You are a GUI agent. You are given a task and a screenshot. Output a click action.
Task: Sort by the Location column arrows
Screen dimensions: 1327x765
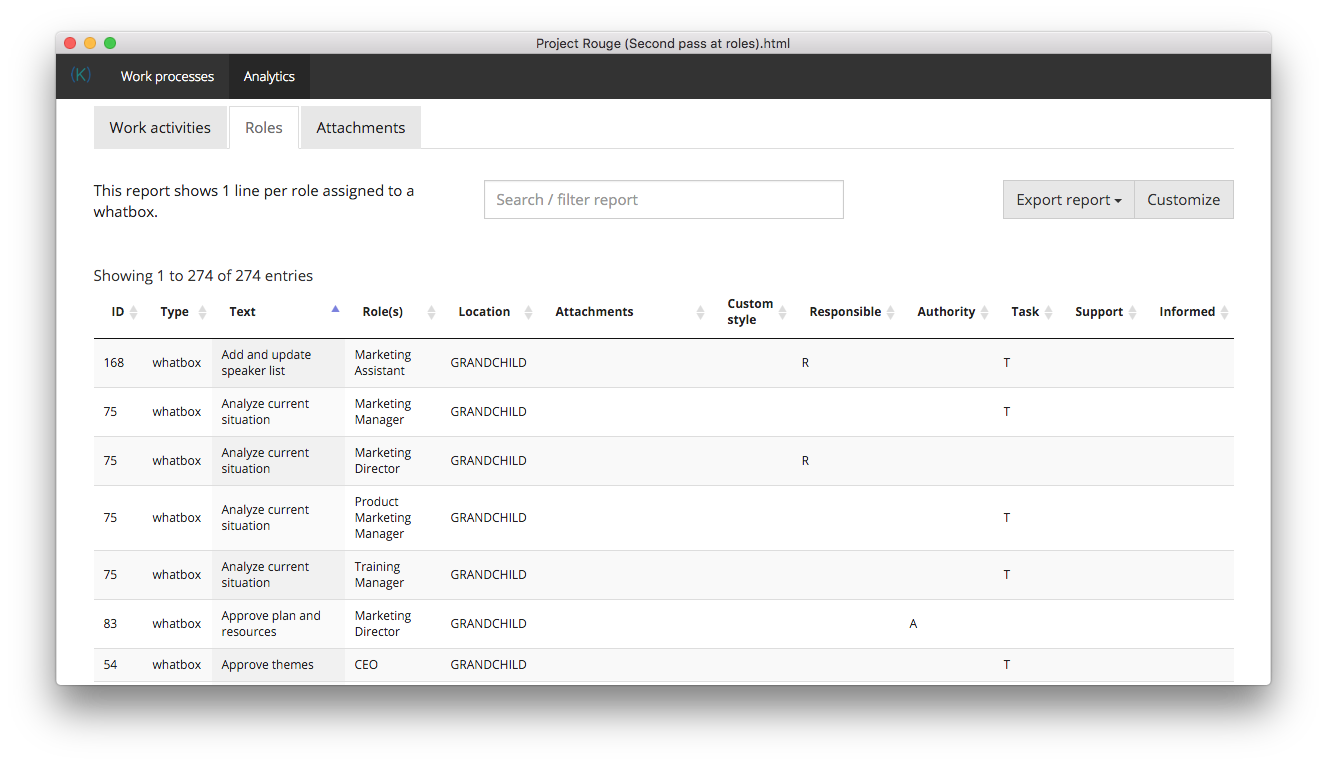(528, 312)
